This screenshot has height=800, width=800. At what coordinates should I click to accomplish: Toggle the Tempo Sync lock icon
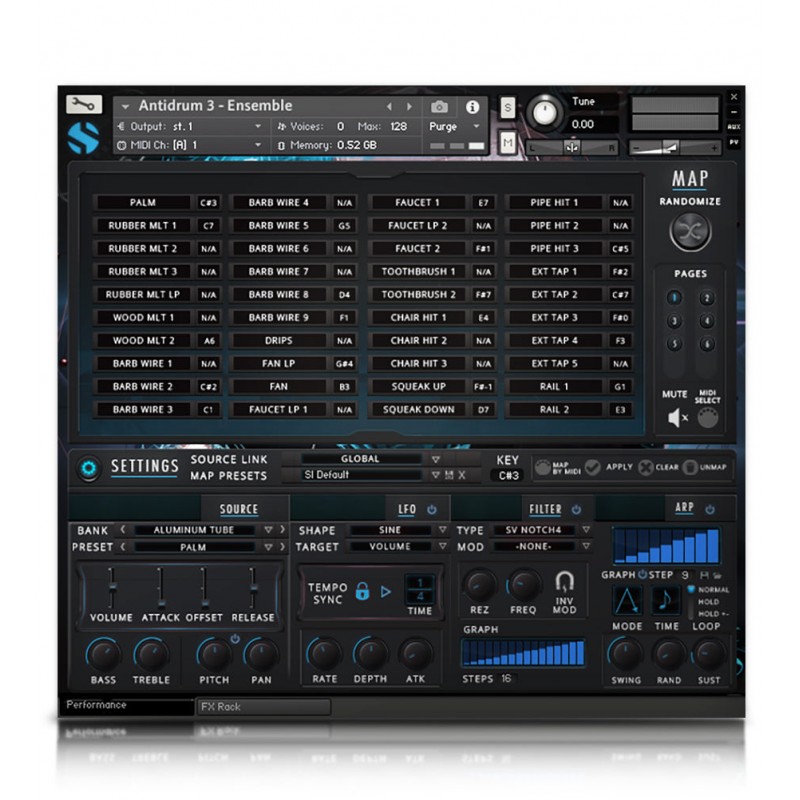pyautogui.click(x=362, y=592)
